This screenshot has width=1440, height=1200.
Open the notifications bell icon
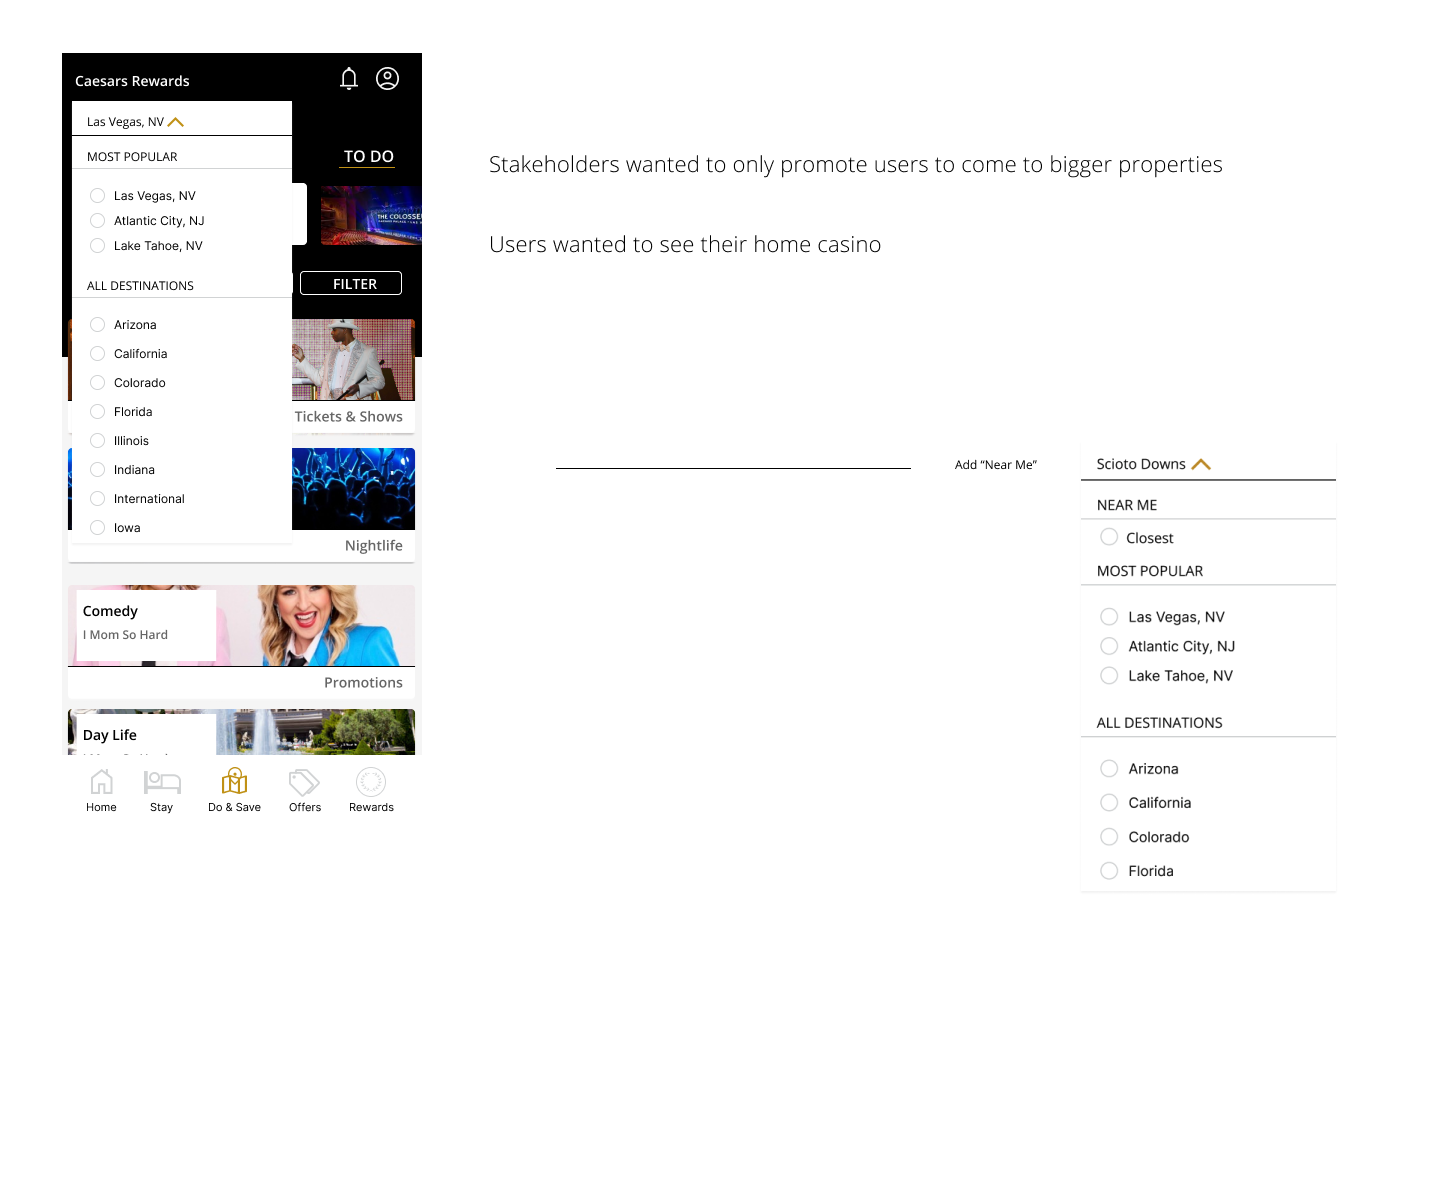349,79
